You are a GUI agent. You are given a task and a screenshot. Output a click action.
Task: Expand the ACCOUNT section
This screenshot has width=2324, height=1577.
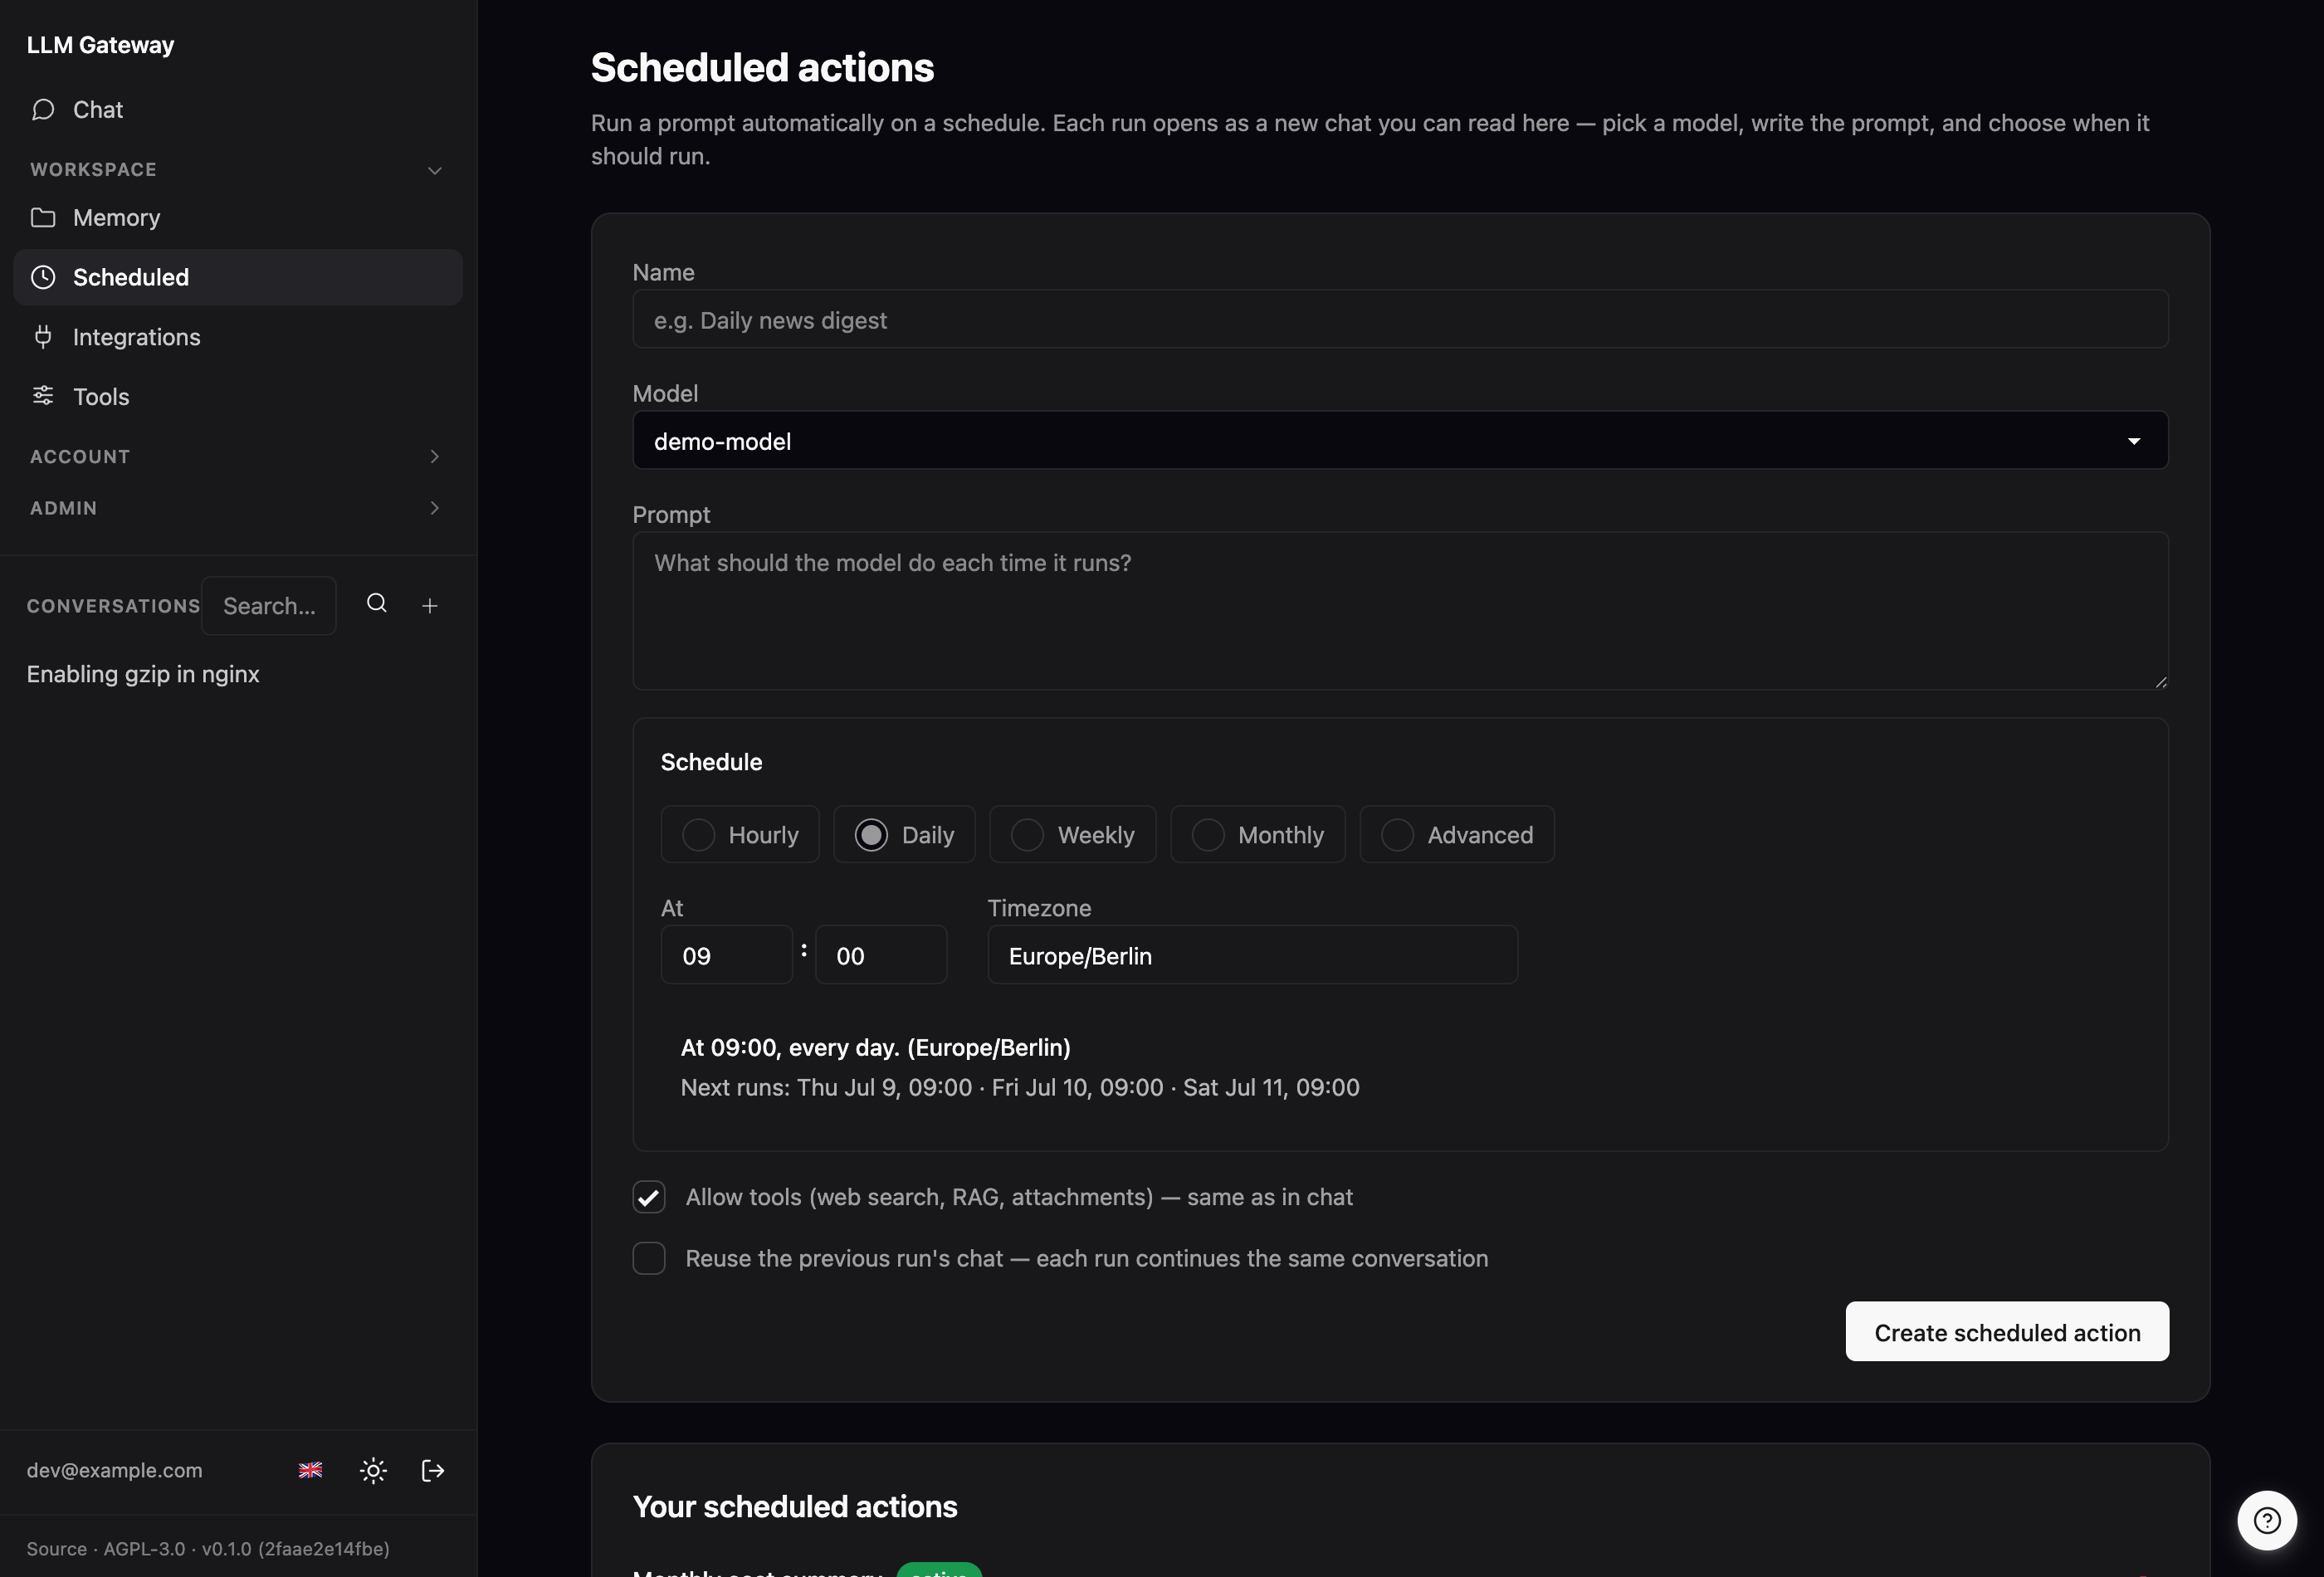click(237, 457)
